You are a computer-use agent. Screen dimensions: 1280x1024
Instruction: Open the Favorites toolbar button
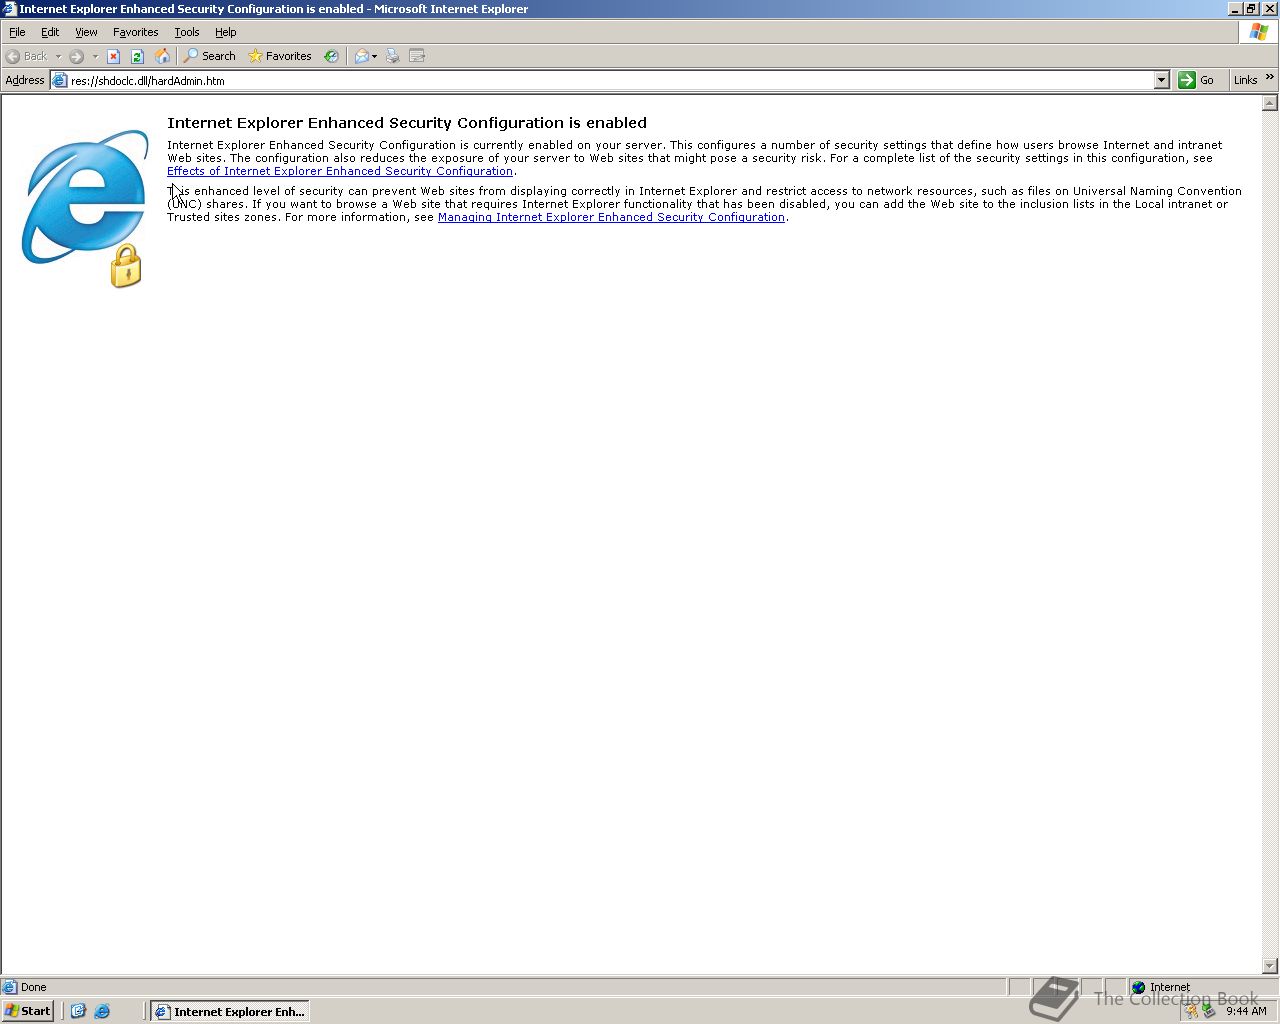pyautogui.click(x=280, y=56)
